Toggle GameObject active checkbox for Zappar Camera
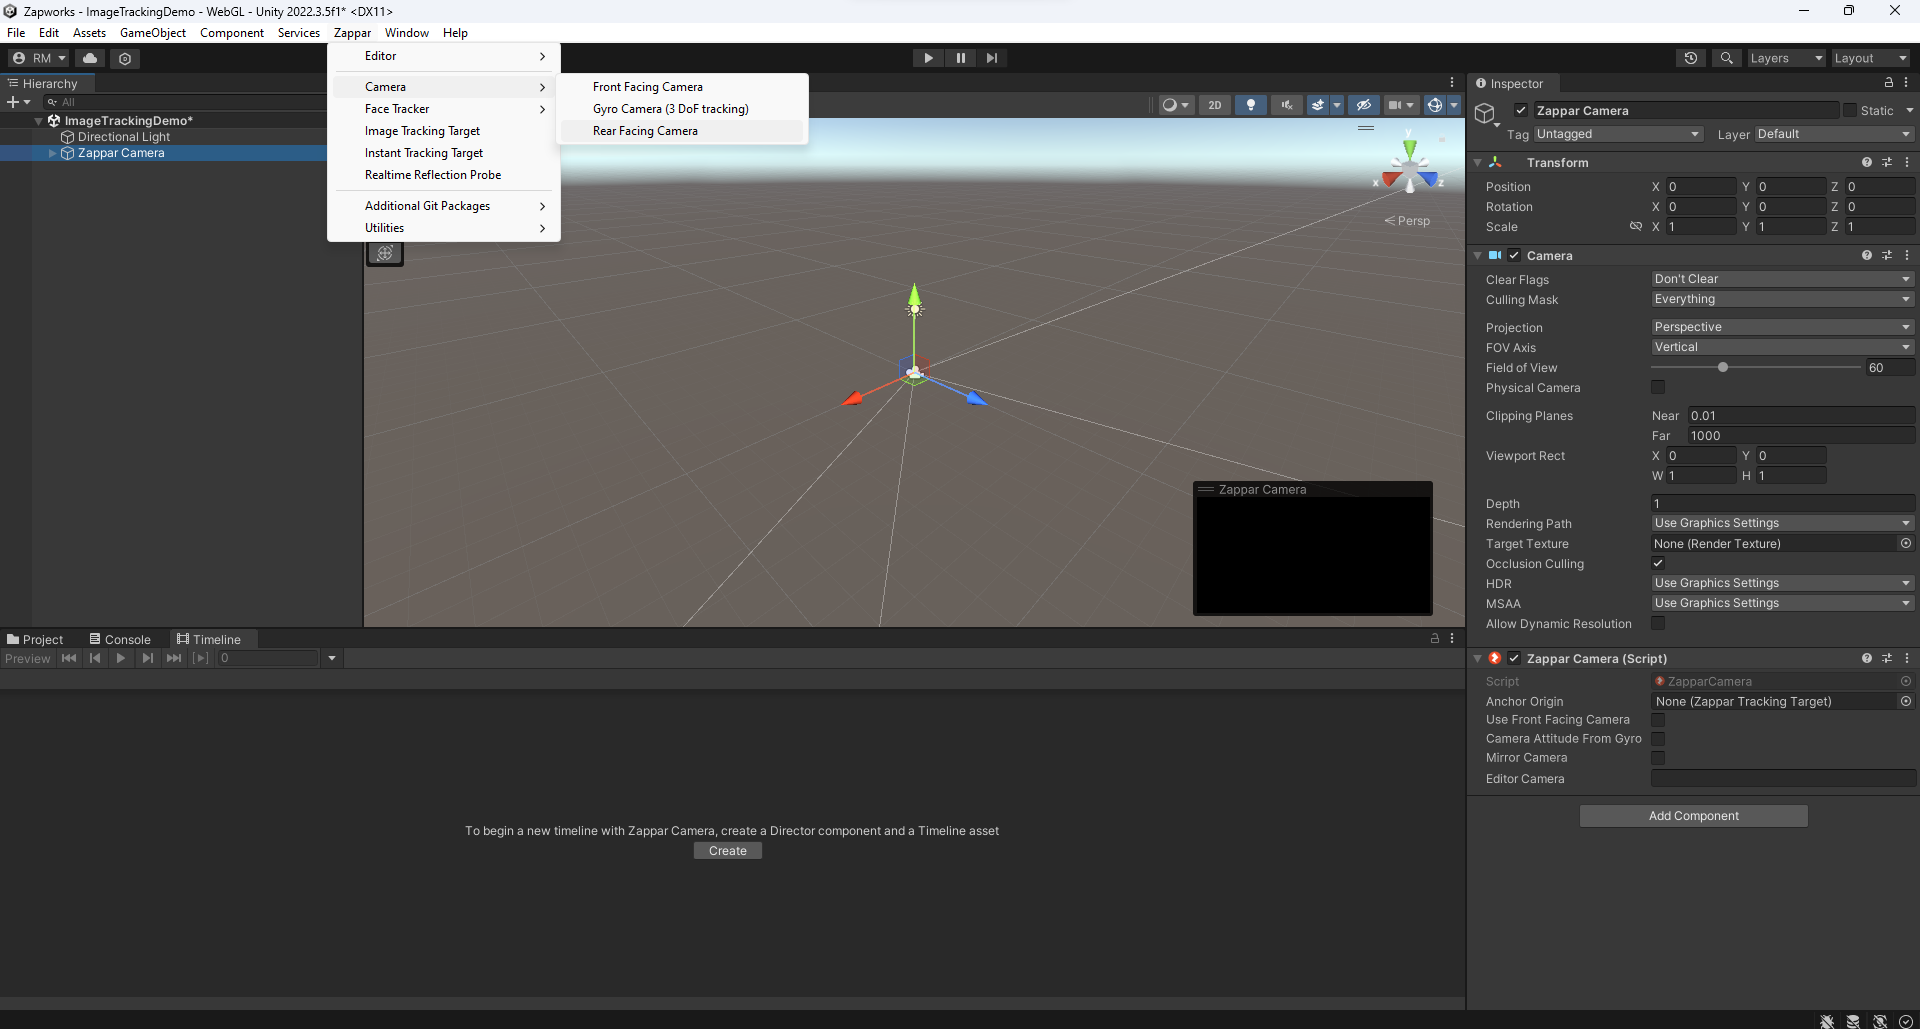Screen dimensions: 1920x1029 point(1521,110)
